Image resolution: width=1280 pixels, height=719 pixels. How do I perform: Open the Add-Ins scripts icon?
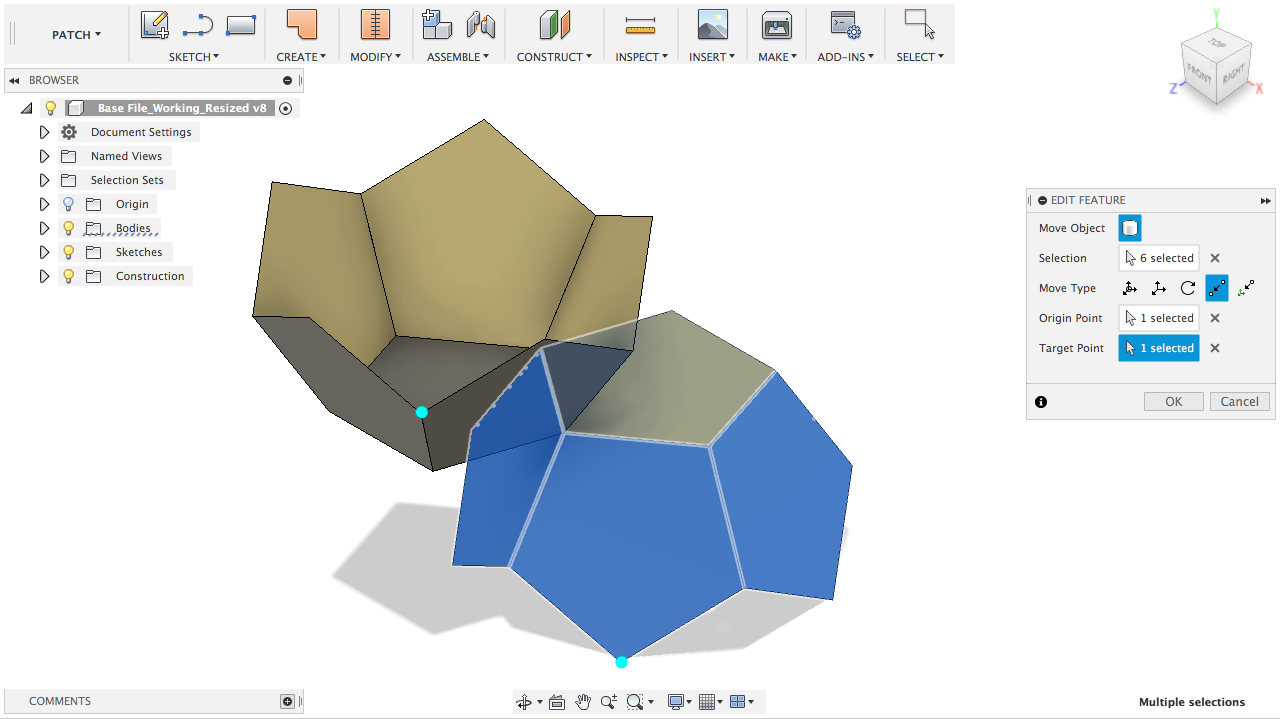[845, 25]
